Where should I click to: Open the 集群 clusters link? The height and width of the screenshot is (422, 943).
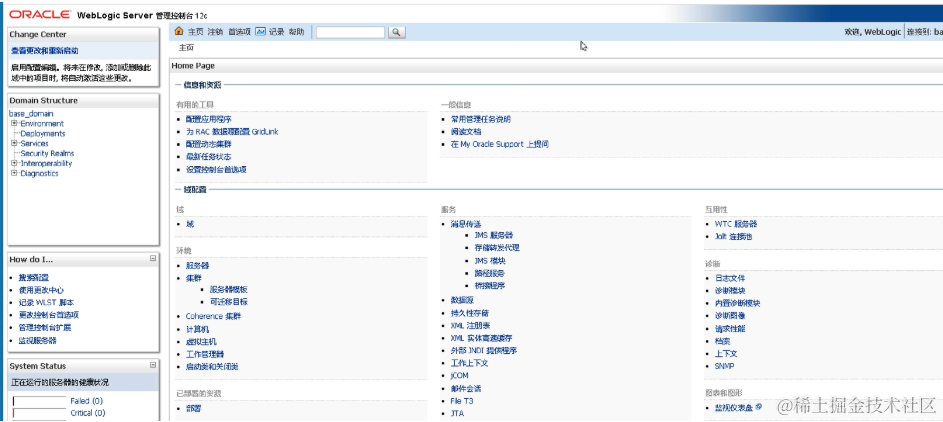tap(194, 278)
